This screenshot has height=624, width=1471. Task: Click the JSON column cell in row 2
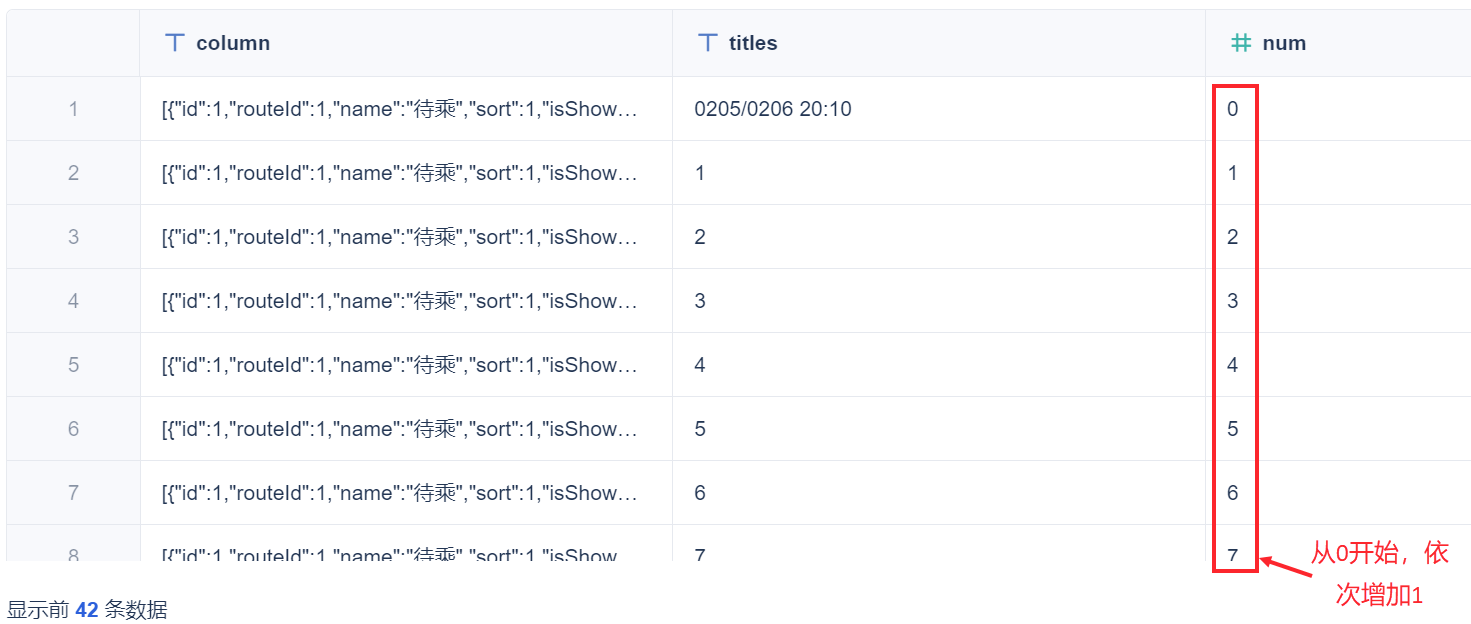[x=400, y=173]
